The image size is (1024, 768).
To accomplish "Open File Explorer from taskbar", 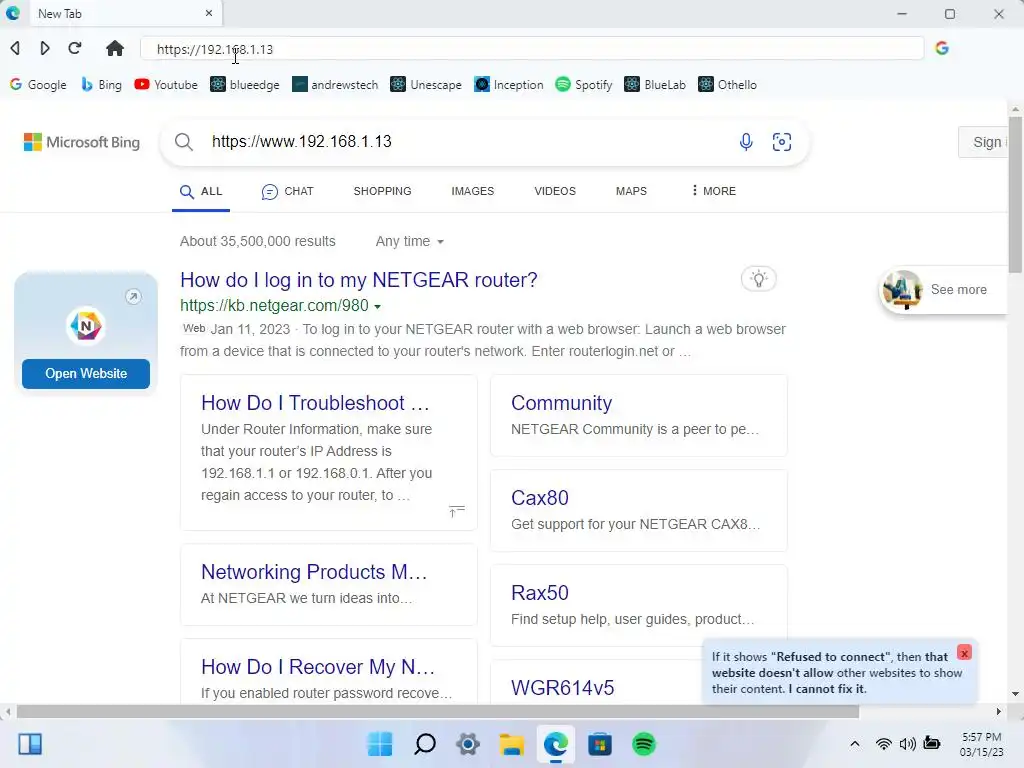I will [512, 744].
